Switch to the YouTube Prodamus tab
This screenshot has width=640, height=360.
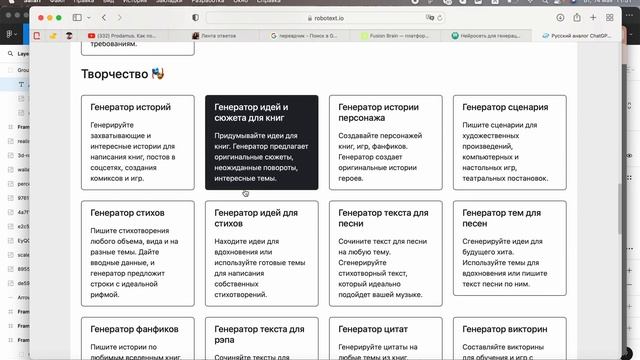click(122, 36)
